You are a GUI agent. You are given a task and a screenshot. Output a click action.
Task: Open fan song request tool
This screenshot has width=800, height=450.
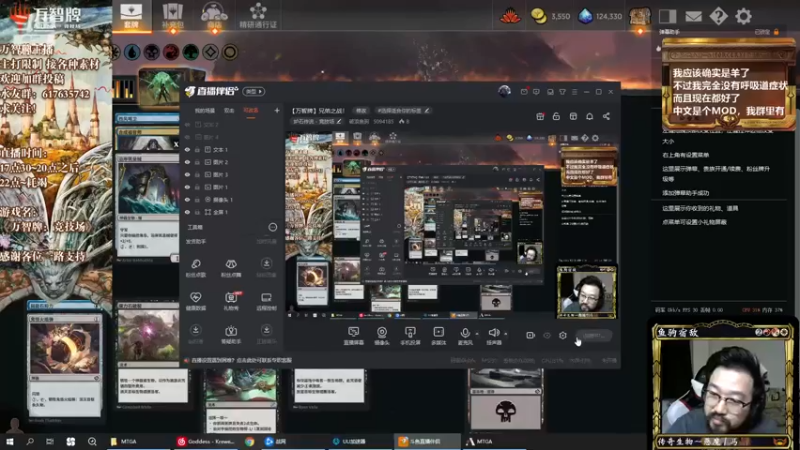tap(195, 267)
